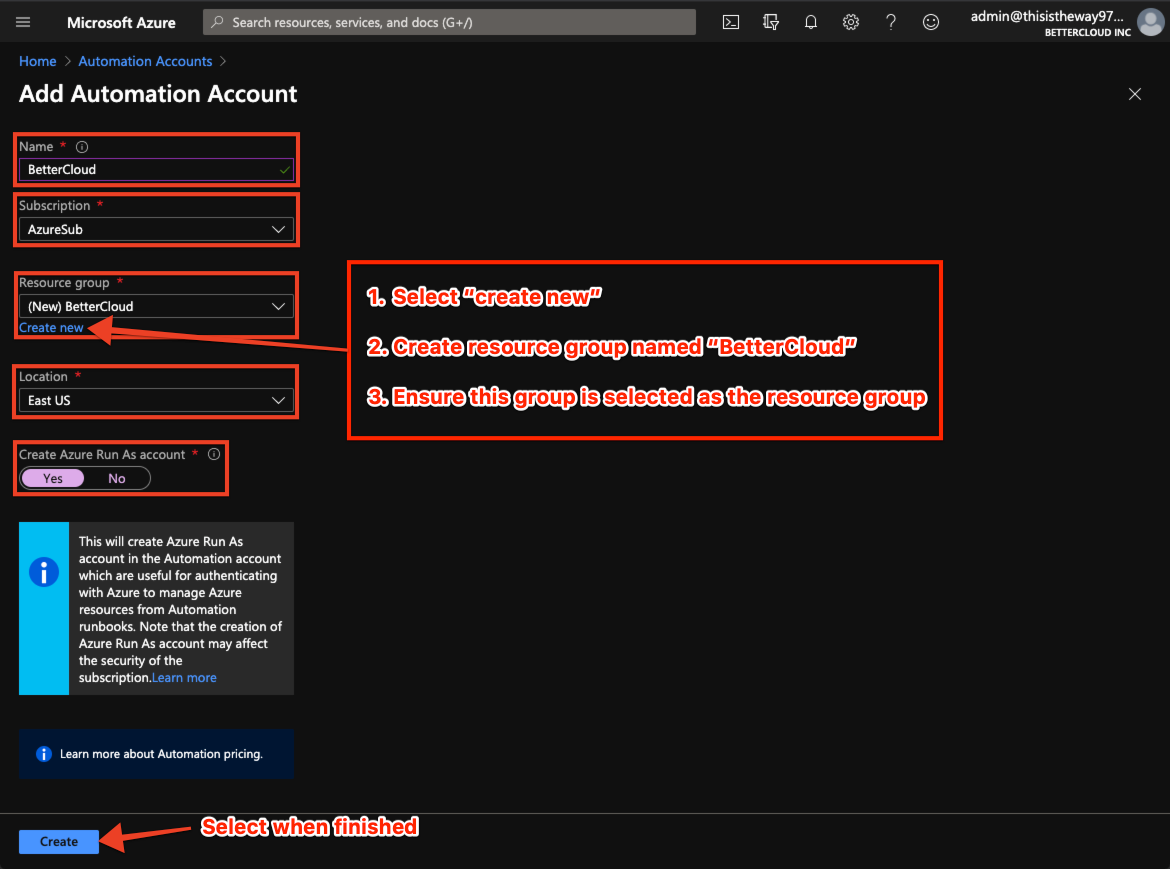This screenshot has height=869, width=1170.
Task: Click the info icon next to Name
Action: 80,146
